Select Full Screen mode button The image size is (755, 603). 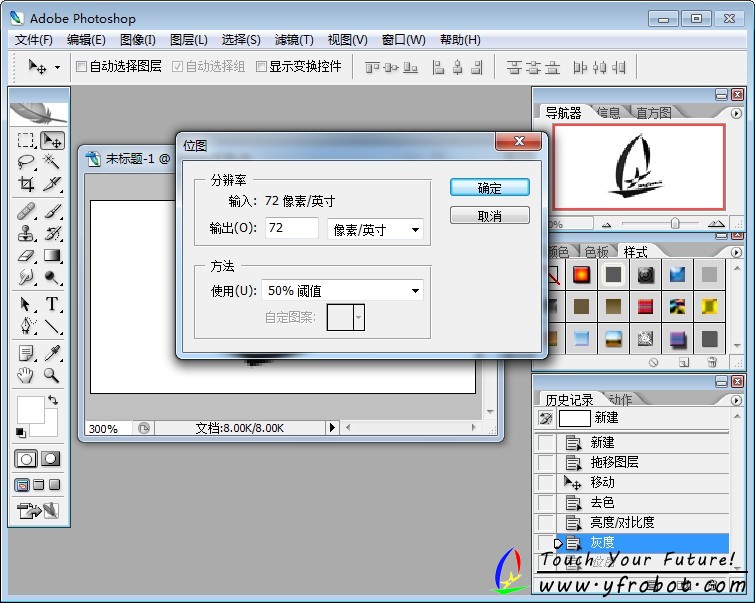(54, 485)
